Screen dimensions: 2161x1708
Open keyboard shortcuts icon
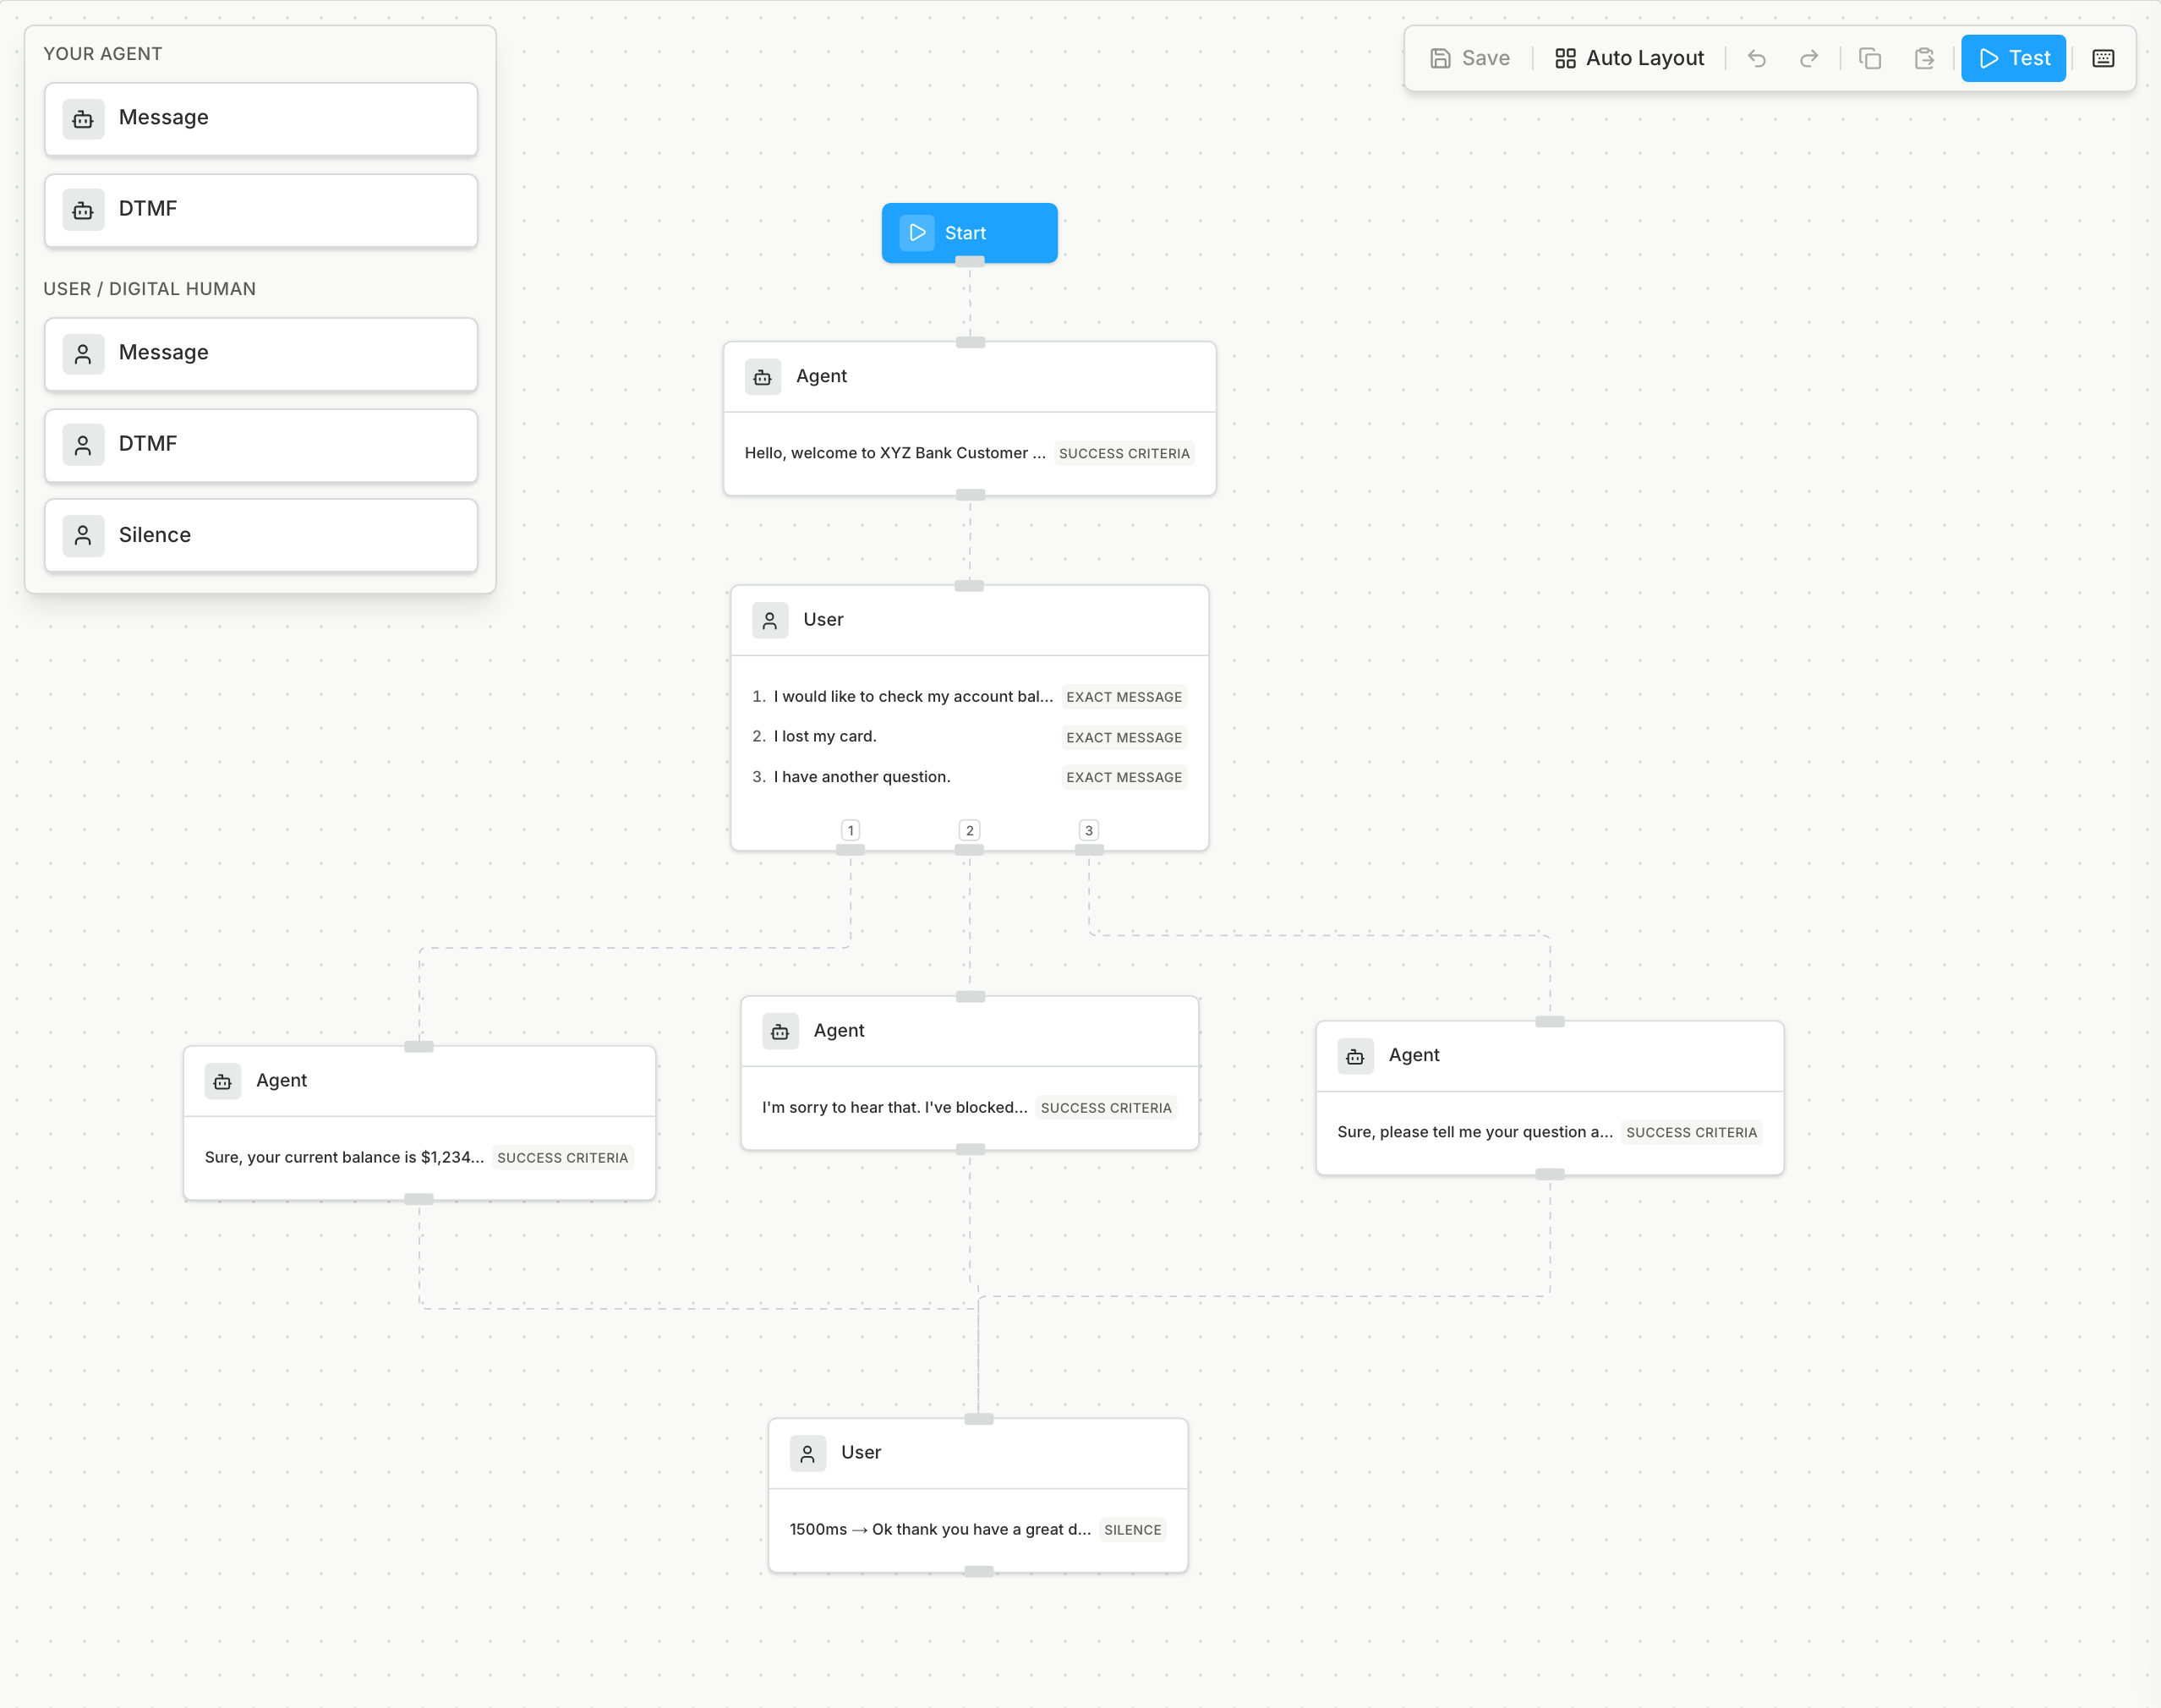[2103, 58]
